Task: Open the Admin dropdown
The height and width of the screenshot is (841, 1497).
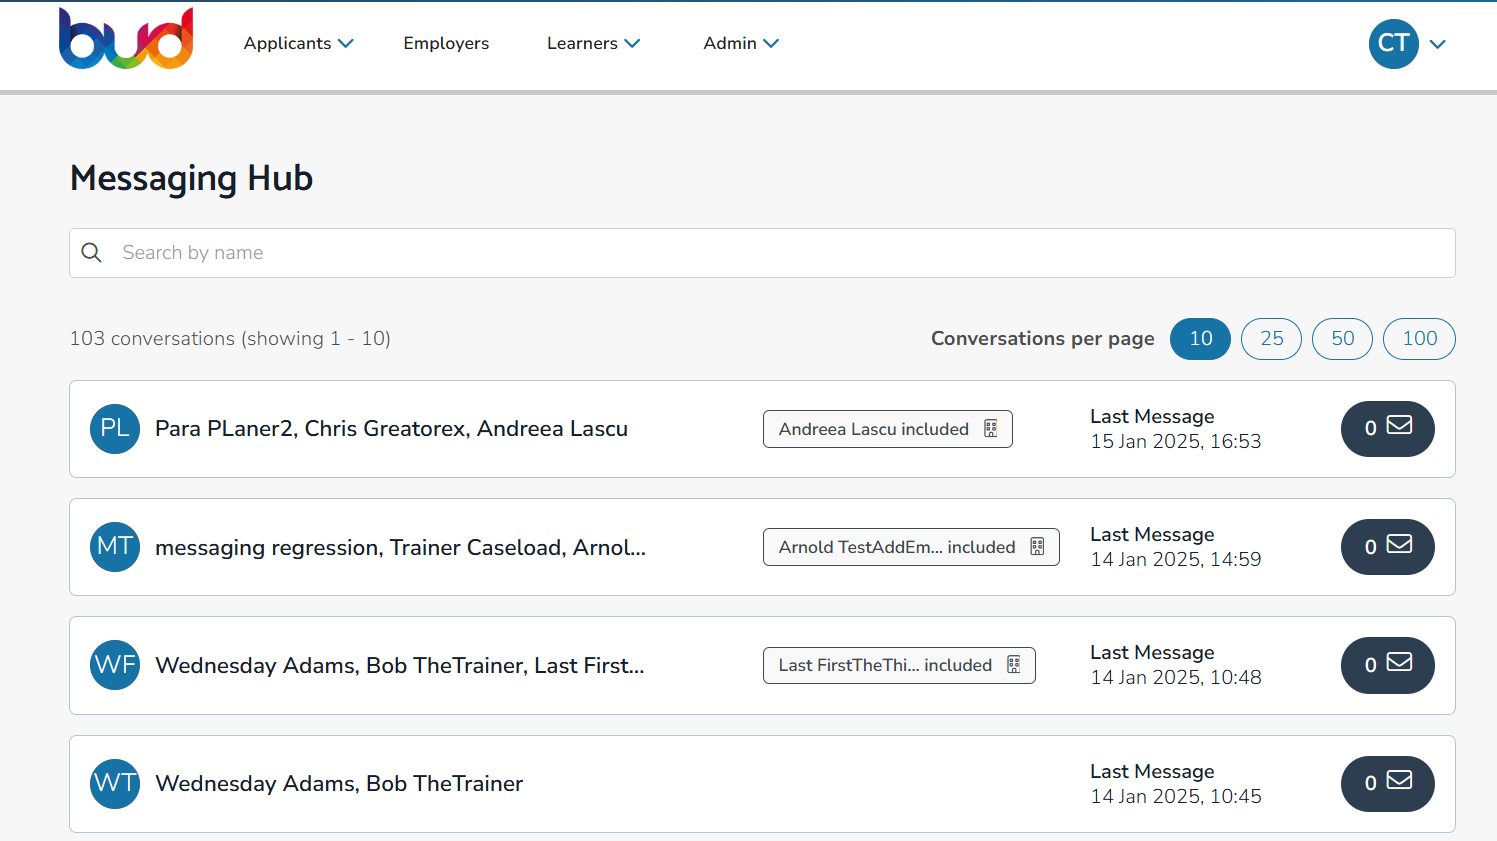Action: (x=740, y=43)
